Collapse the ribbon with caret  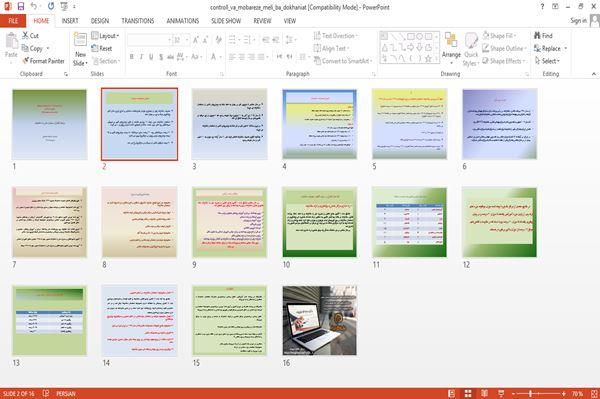tap(594, 73)
